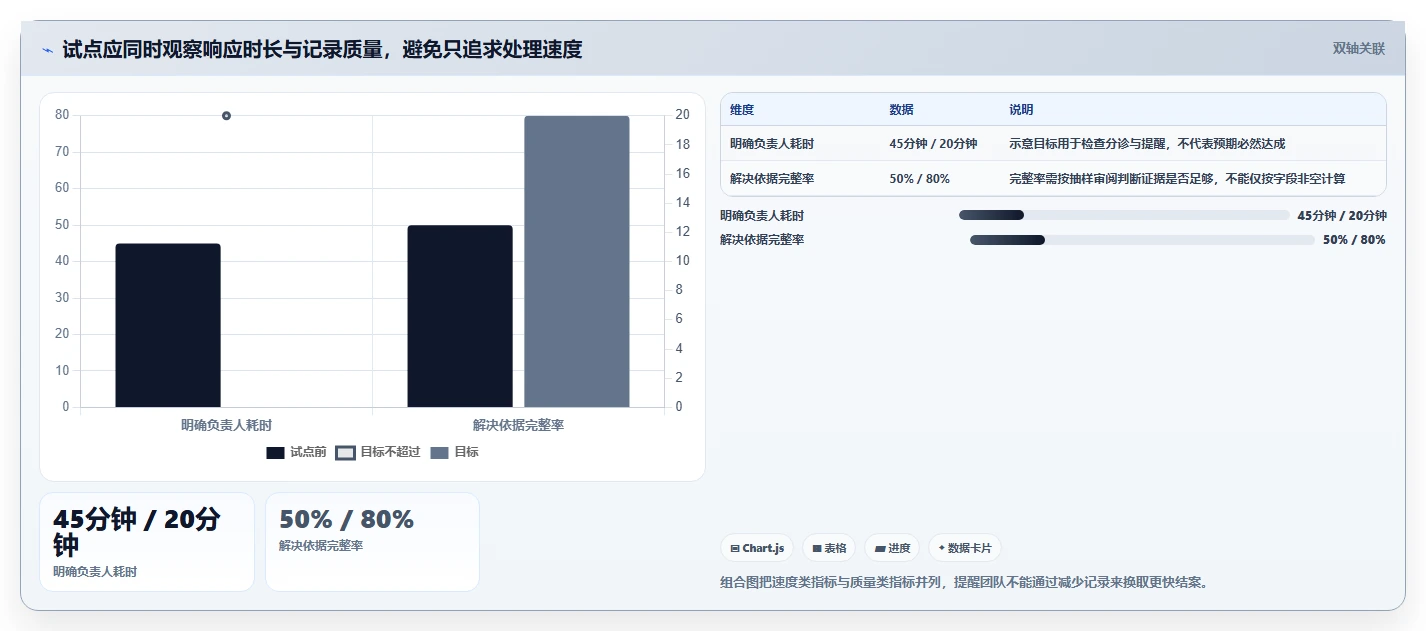Click the 45分钟 / 20分钟 data card

[x=147, y=542]
